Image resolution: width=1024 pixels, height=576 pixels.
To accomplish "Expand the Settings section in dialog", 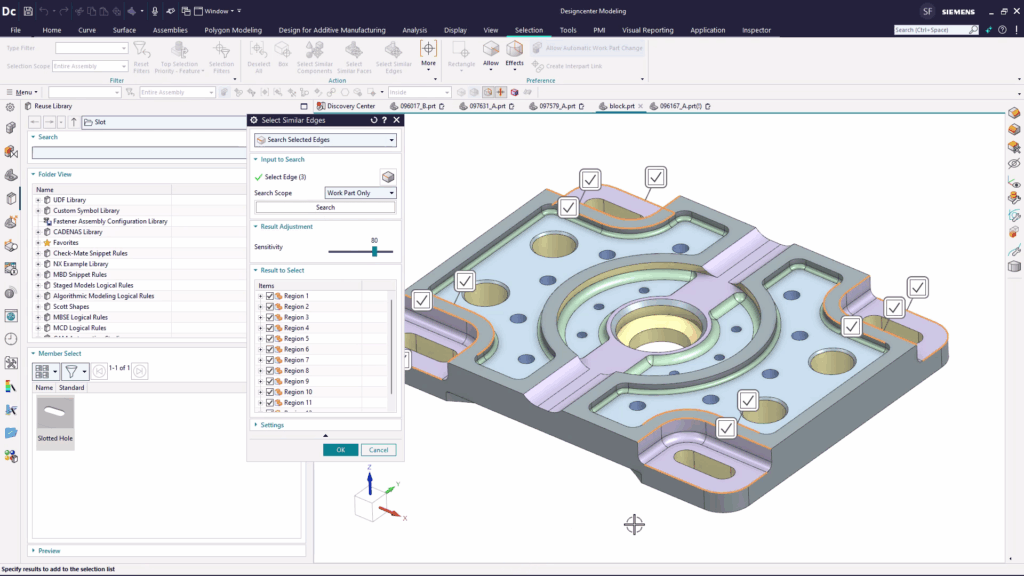I will pos(272,425).
